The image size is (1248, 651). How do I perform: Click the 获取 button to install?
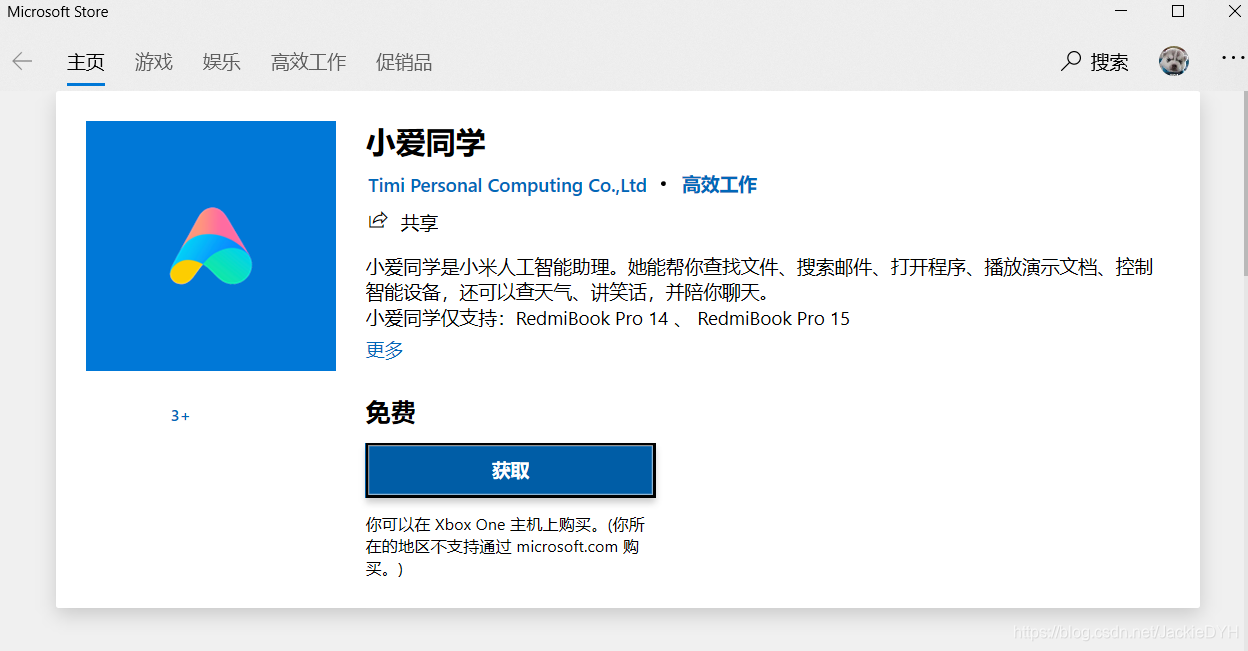(510, 471)
